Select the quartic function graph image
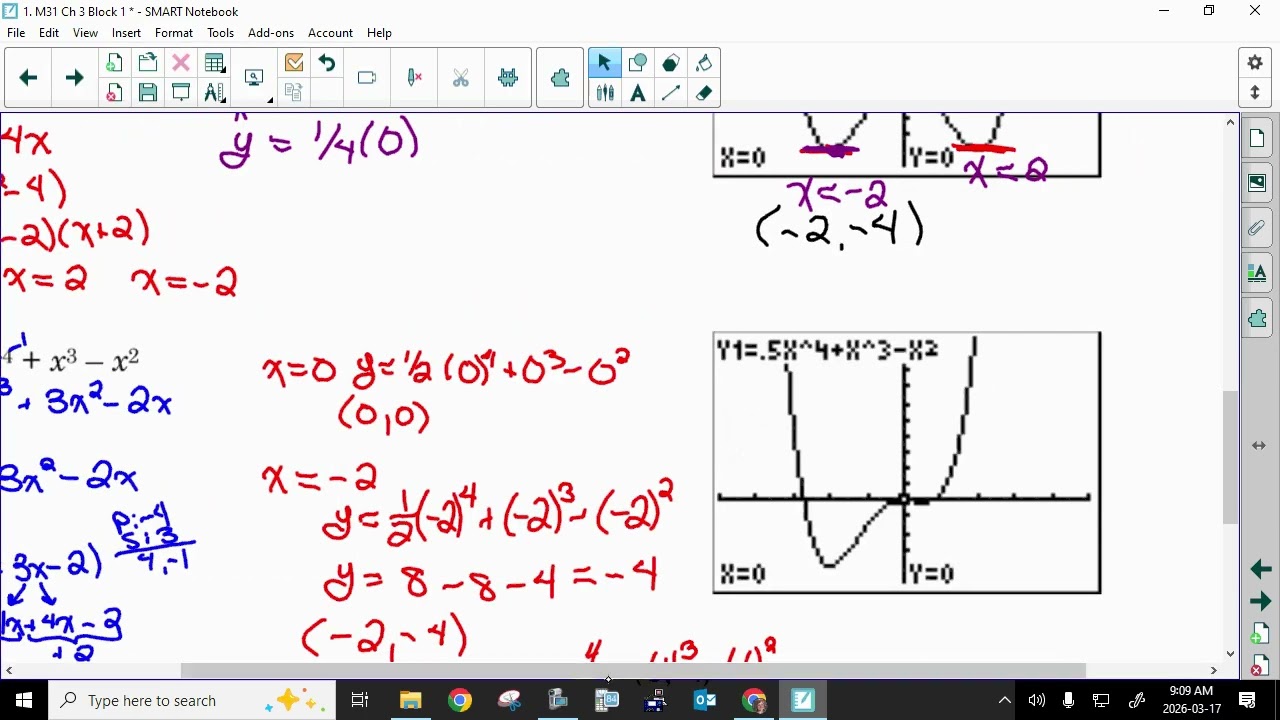Viewport: 1280px width, 720px height. tap(907, 463)
